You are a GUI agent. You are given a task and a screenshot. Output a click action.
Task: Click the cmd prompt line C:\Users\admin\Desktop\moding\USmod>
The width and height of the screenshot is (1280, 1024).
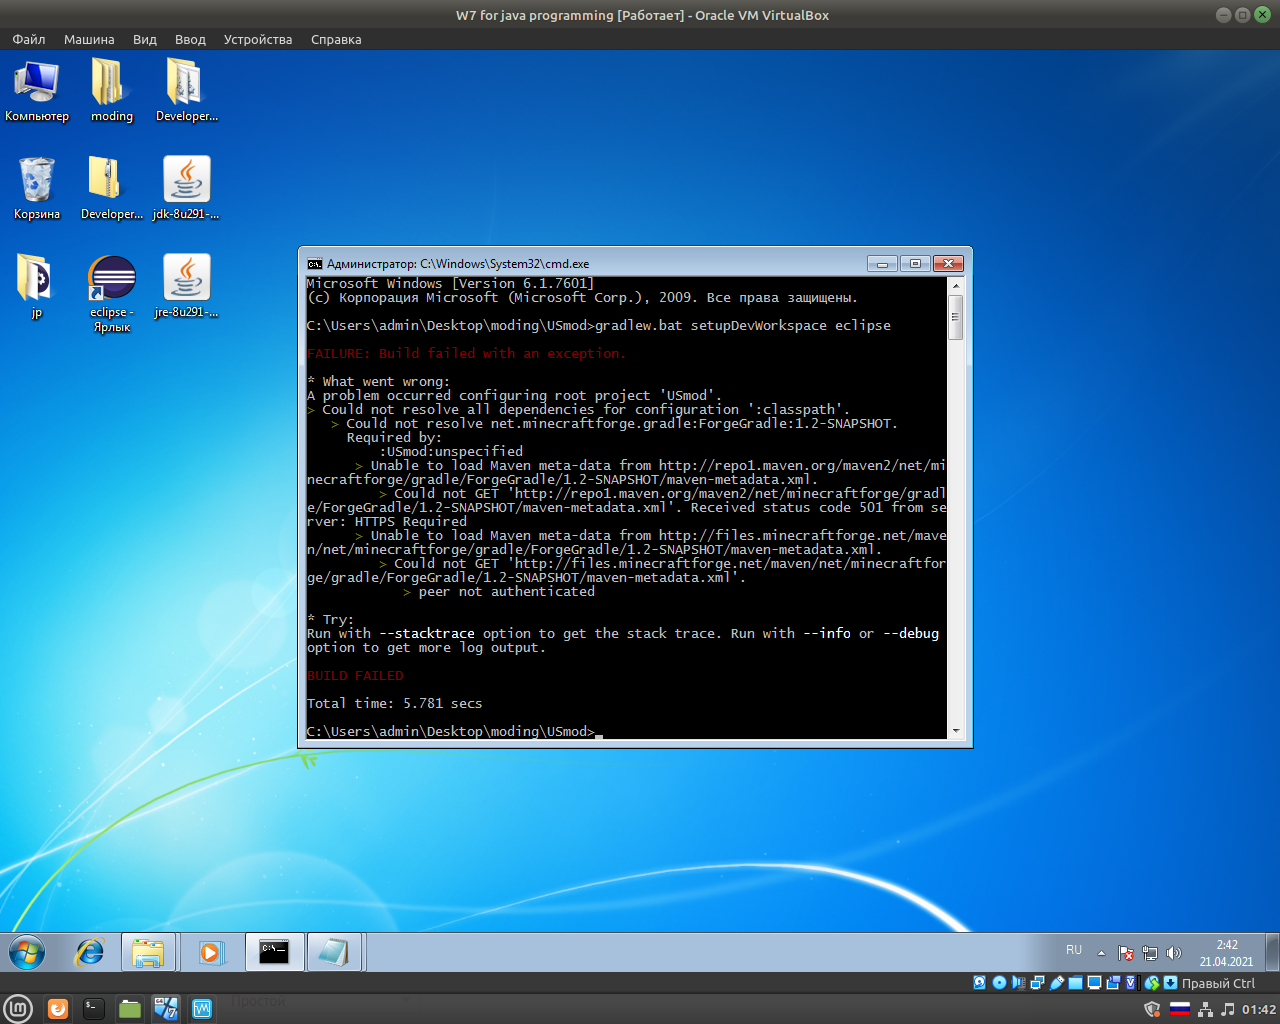click(x=450, y=731)
